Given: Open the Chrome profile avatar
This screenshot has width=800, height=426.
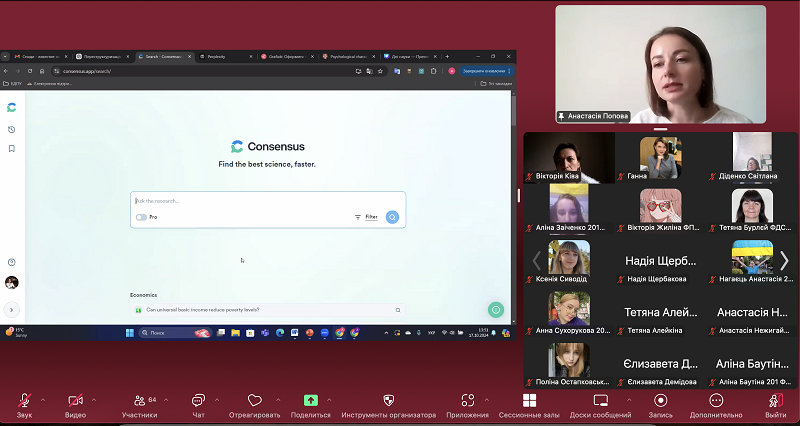Looking at the screenshot, I should 452,71.
